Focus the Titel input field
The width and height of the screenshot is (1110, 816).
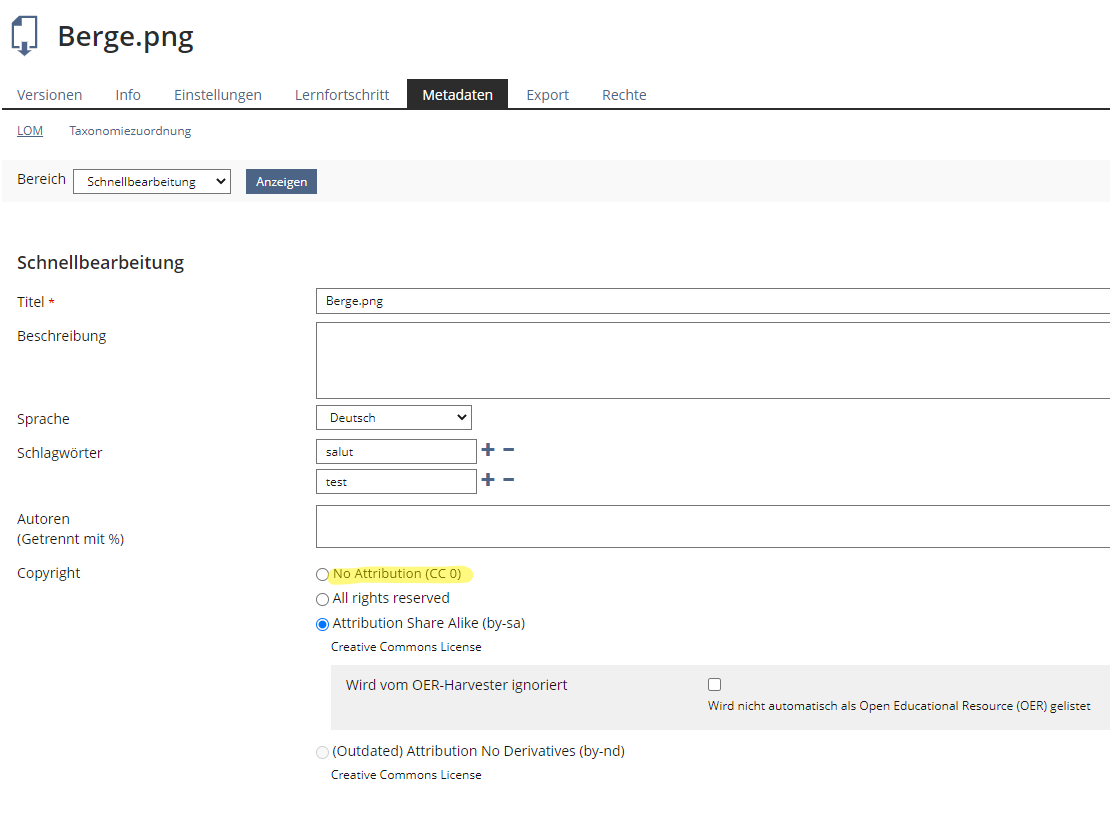tap(712, 301)
